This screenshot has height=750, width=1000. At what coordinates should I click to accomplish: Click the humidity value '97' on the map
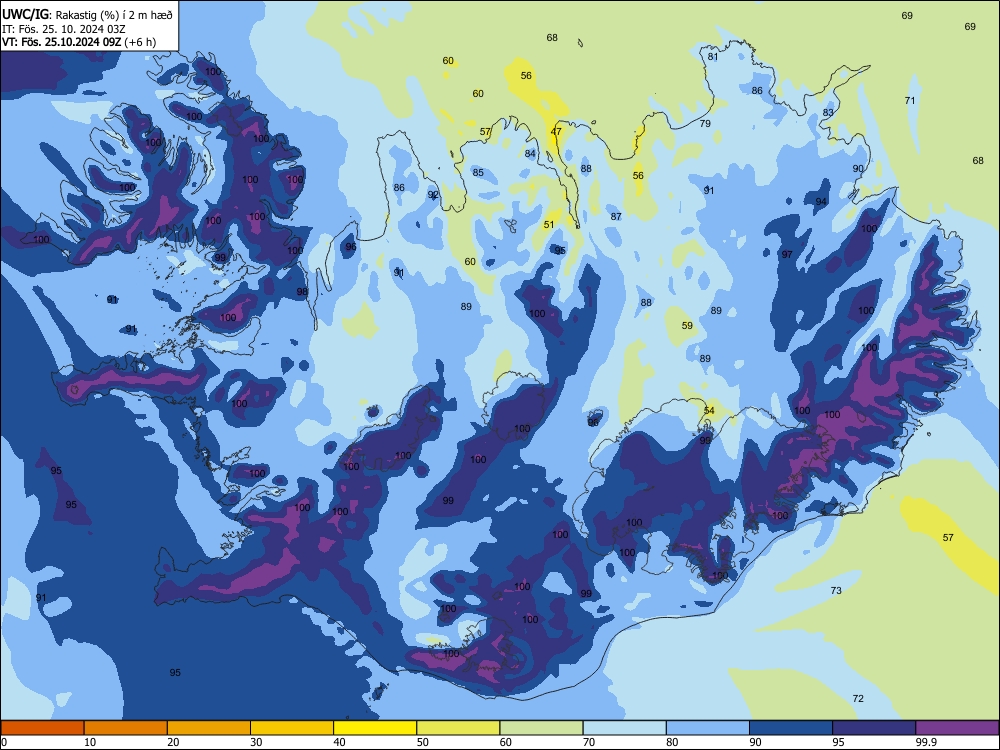pos(787,254)
